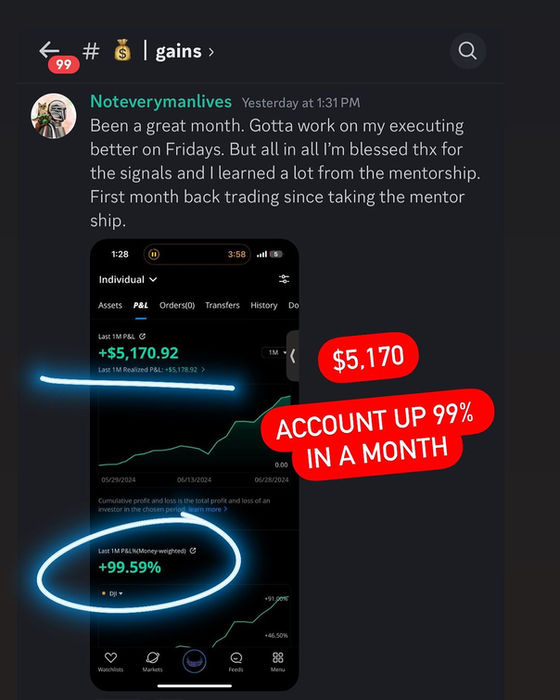The height and width of the screenshot is (700, 560).
Task: Go to the Transfers tab
Action: click(x=222, y=305)
